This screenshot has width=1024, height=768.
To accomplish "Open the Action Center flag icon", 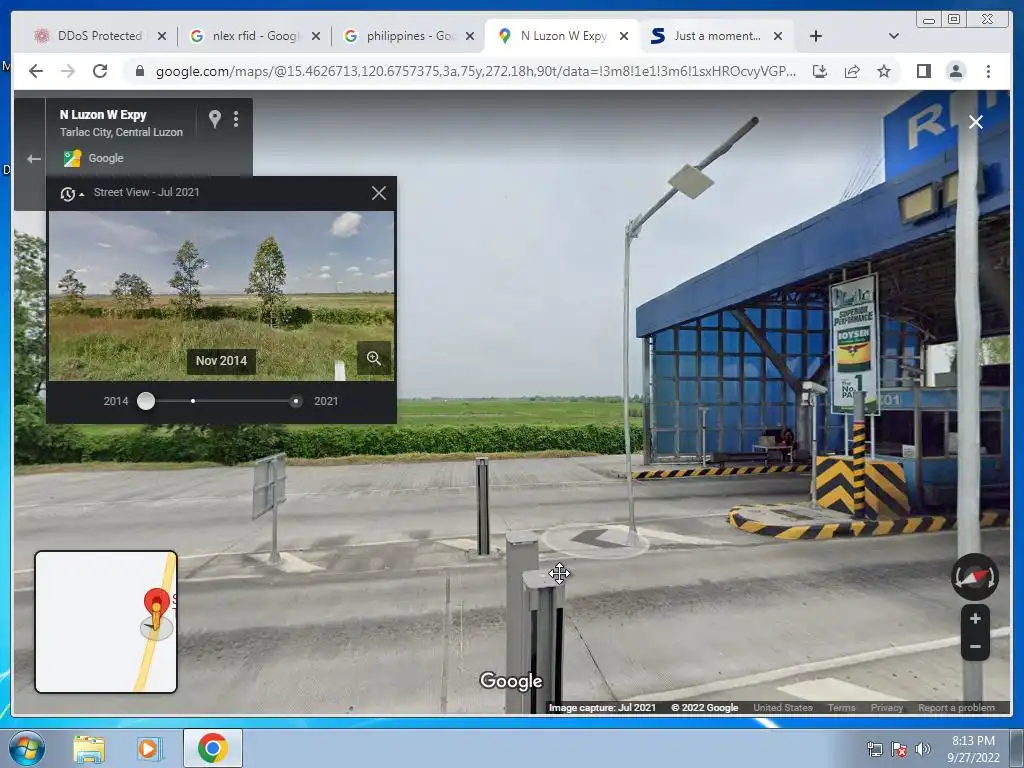I will [x=899, y=749].
